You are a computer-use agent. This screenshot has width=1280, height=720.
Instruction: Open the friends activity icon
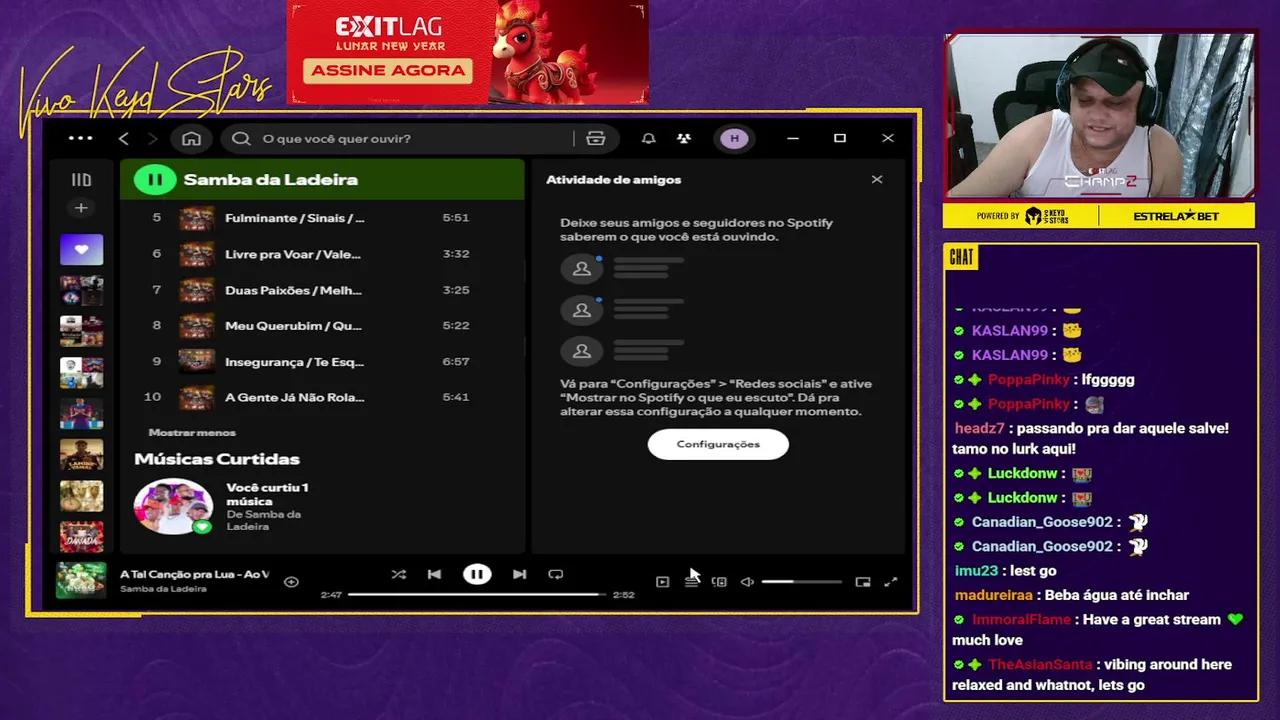pos(683,138)
